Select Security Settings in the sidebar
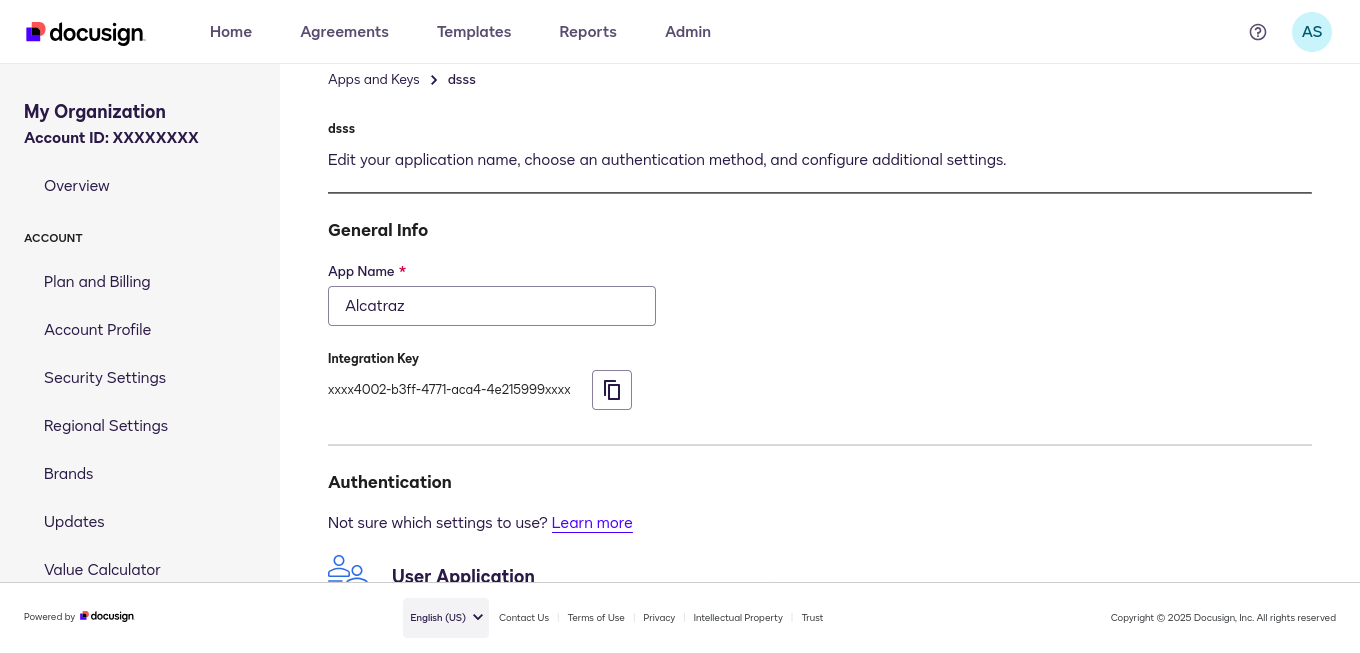Screen dimensions: 1360x653 point(105,377)
